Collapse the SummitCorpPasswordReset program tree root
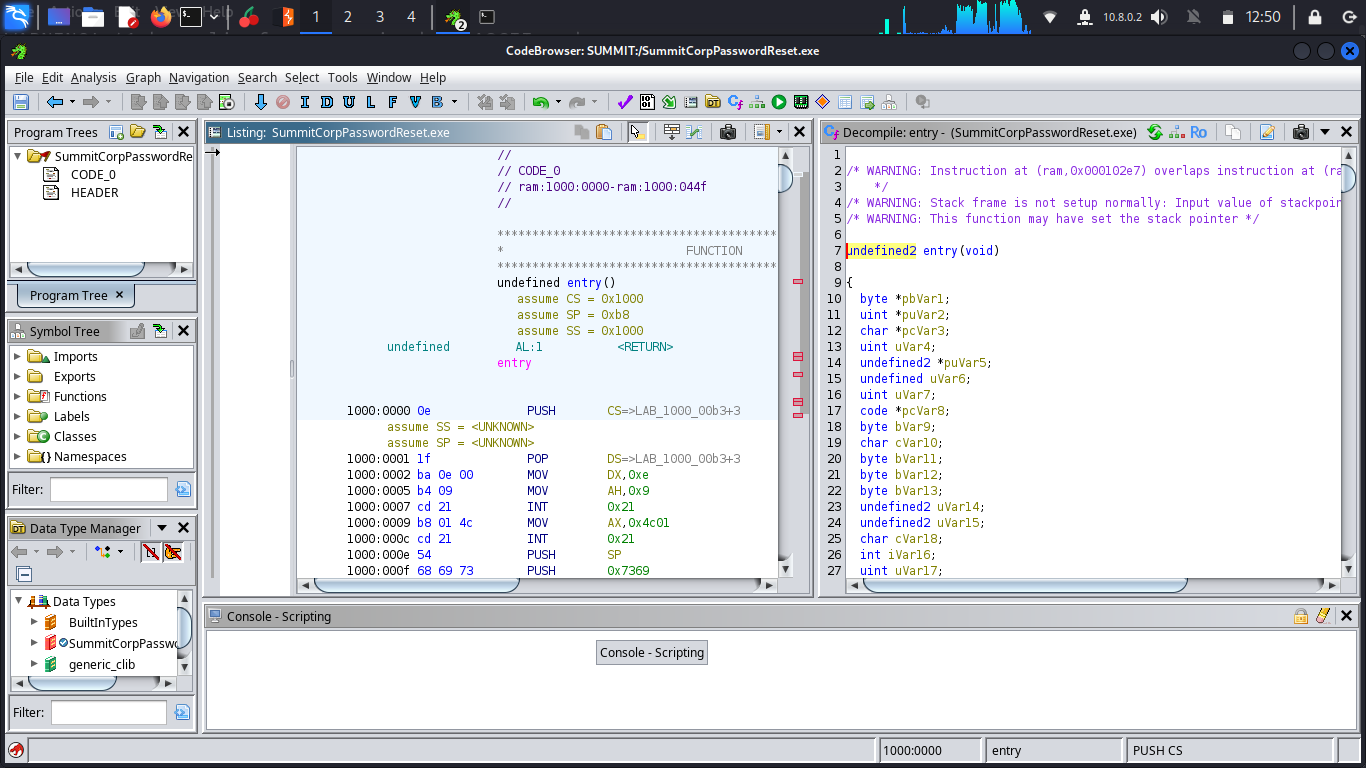This screenshot has width=1366, height=768. tap(18, 156)
